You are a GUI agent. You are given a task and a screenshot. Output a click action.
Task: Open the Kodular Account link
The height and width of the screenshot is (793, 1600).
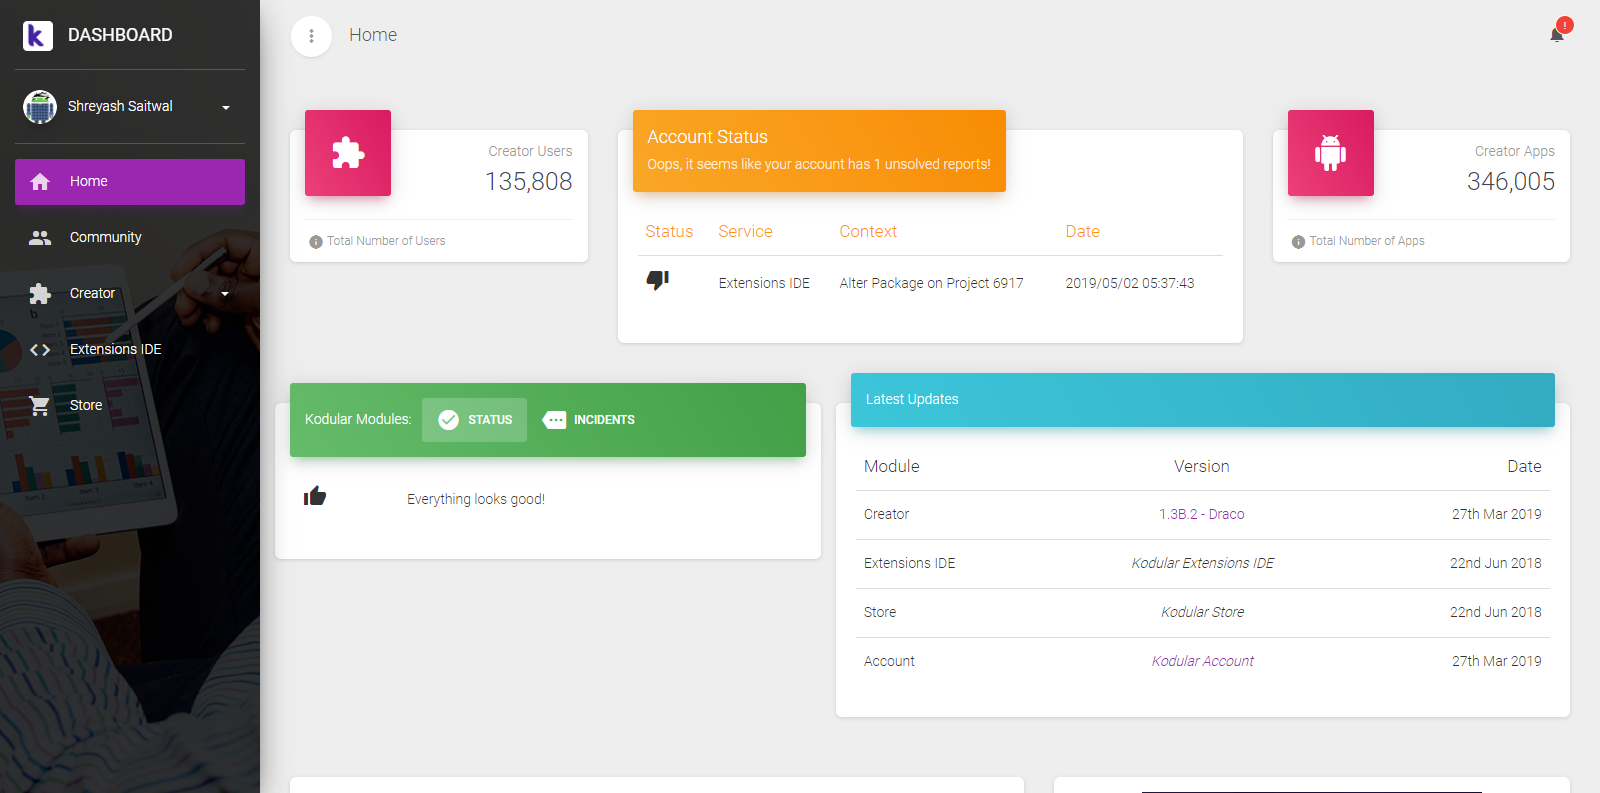[x=1202, y=661]
